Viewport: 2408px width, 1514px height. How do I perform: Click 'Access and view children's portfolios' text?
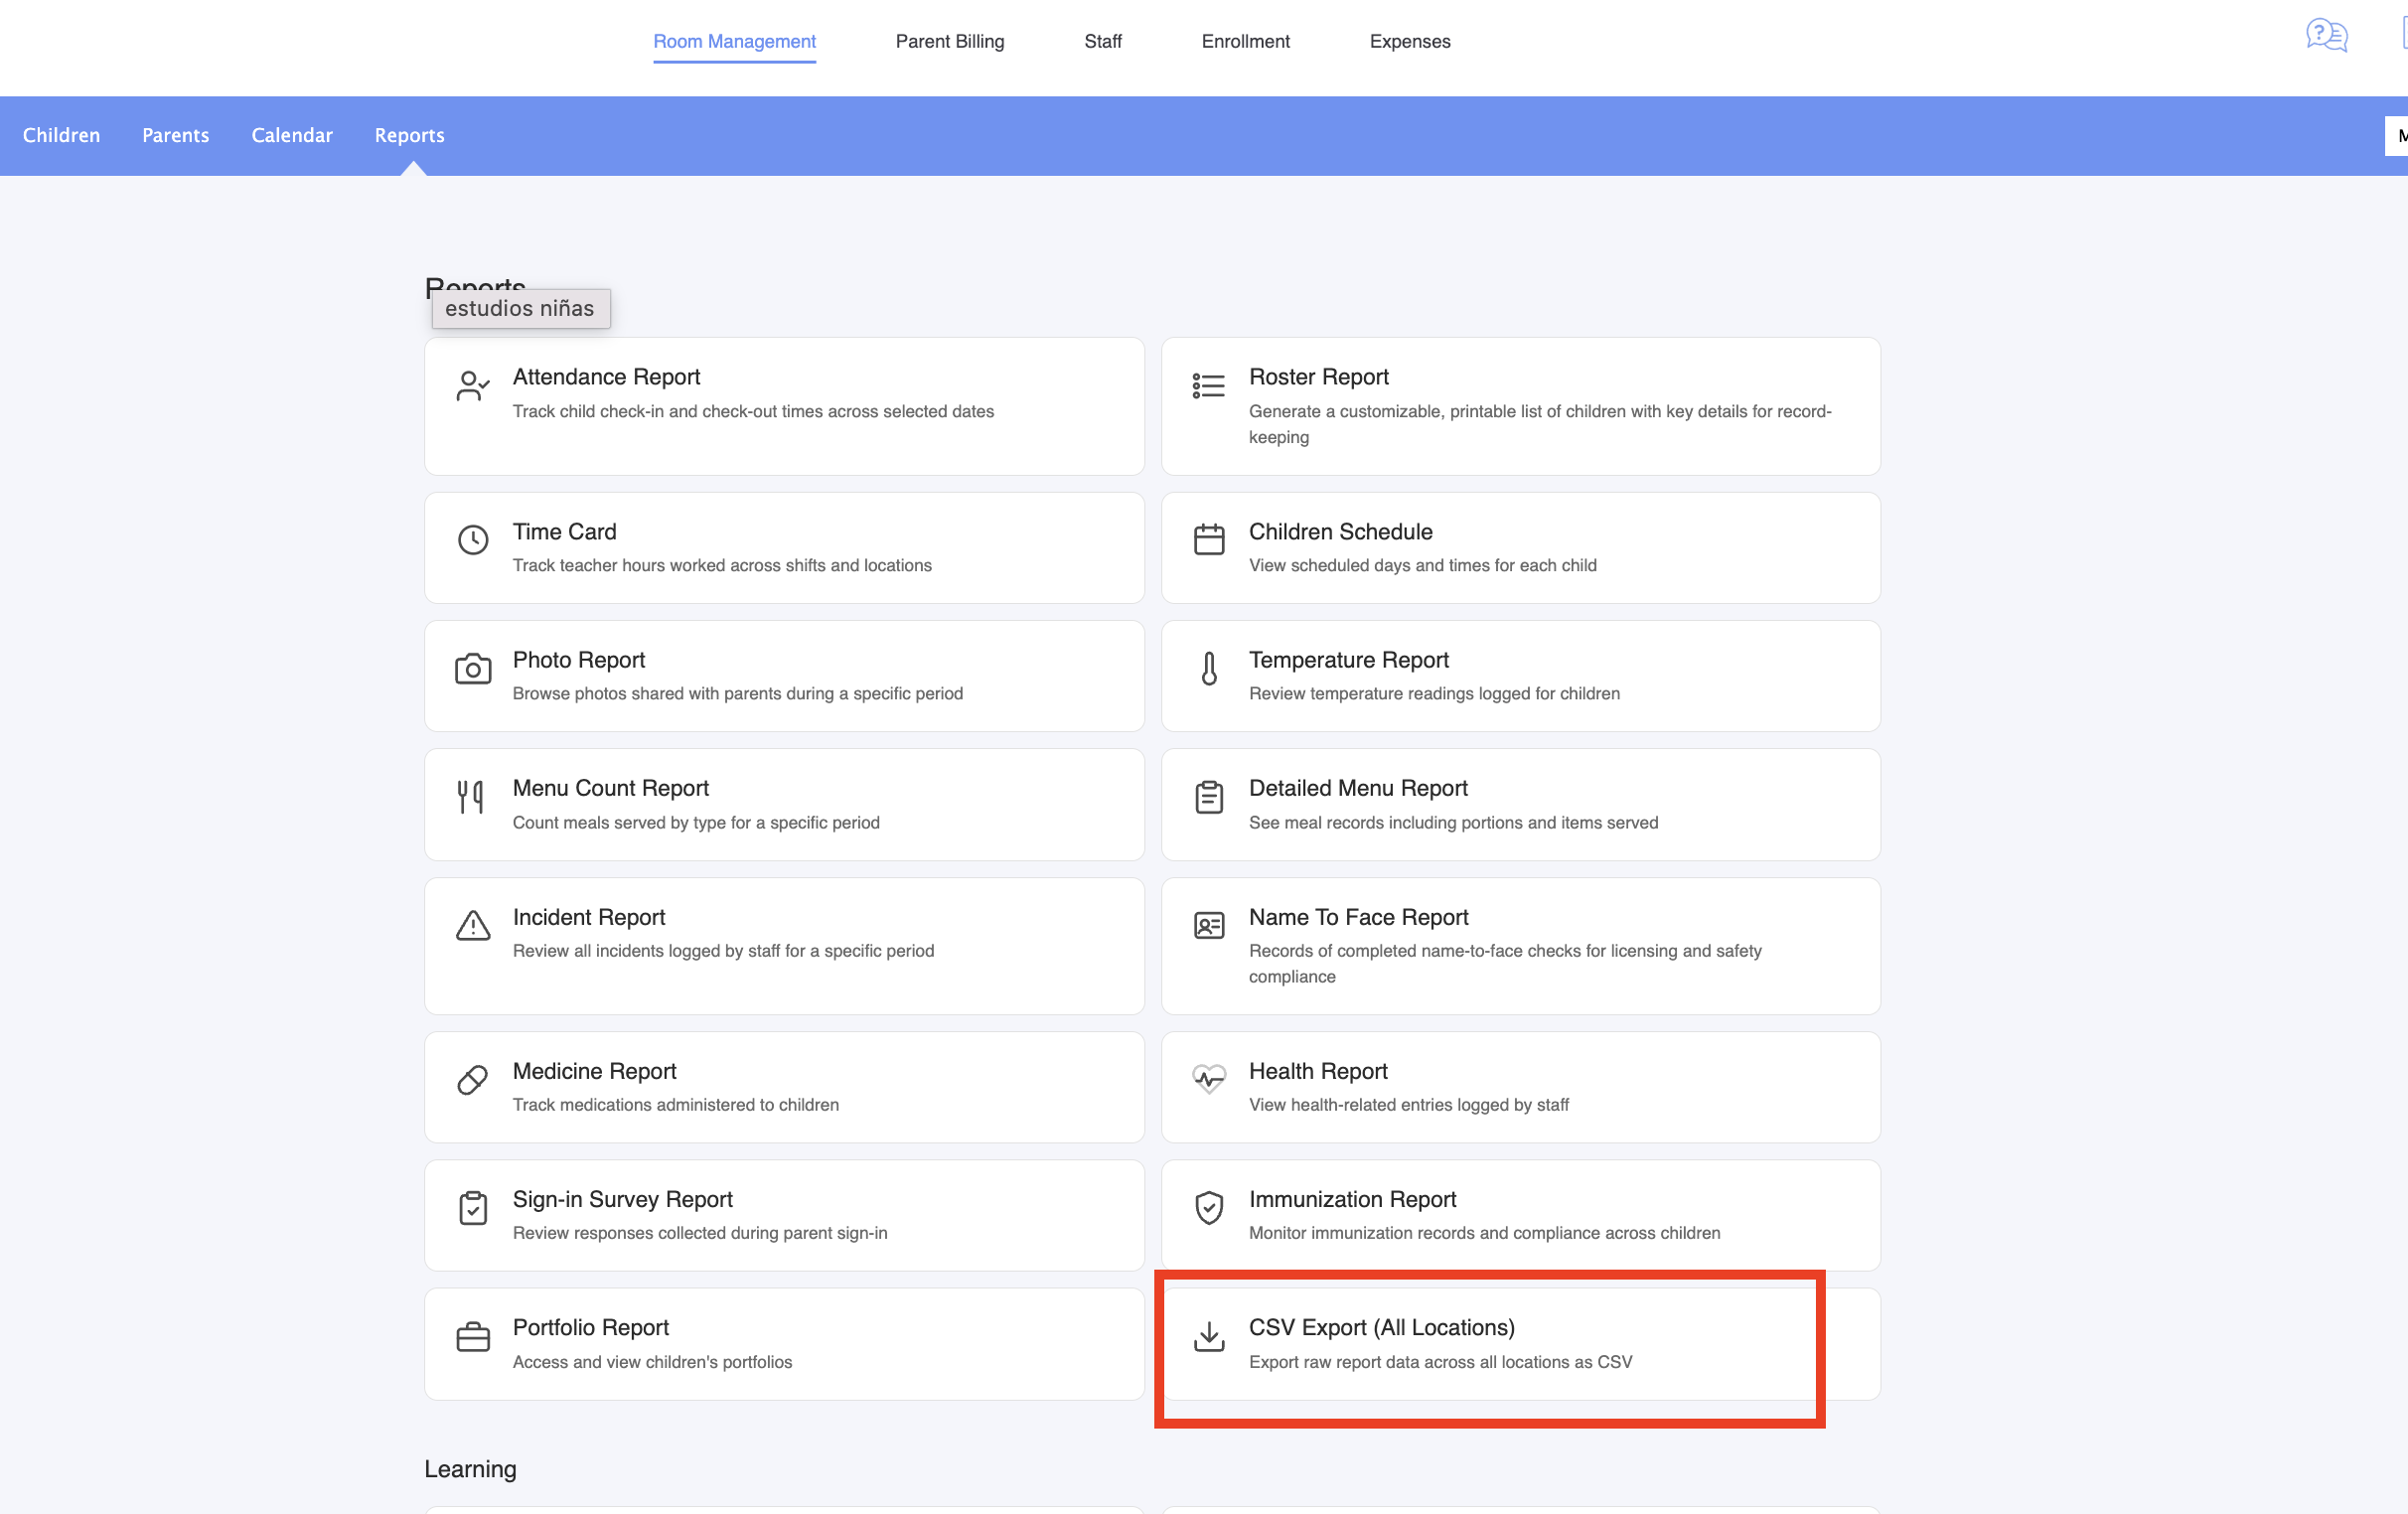pyautogui.click(x=652, y=1362)
